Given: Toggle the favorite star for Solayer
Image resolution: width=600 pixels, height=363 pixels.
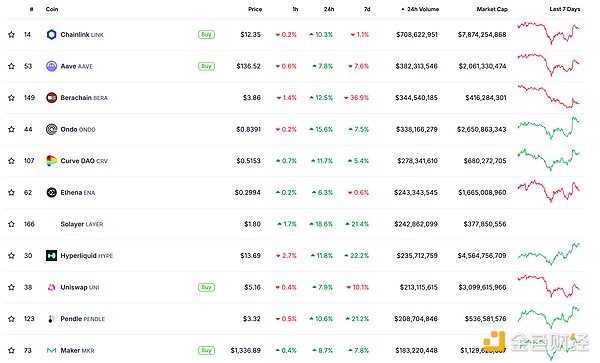Looking at the screenshot, I should [11, 224].
